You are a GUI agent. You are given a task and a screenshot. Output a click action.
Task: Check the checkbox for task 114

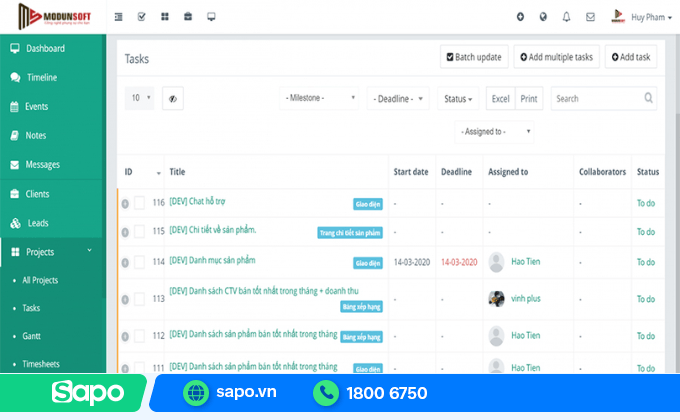pyautogui.click(x=139, y=262)
